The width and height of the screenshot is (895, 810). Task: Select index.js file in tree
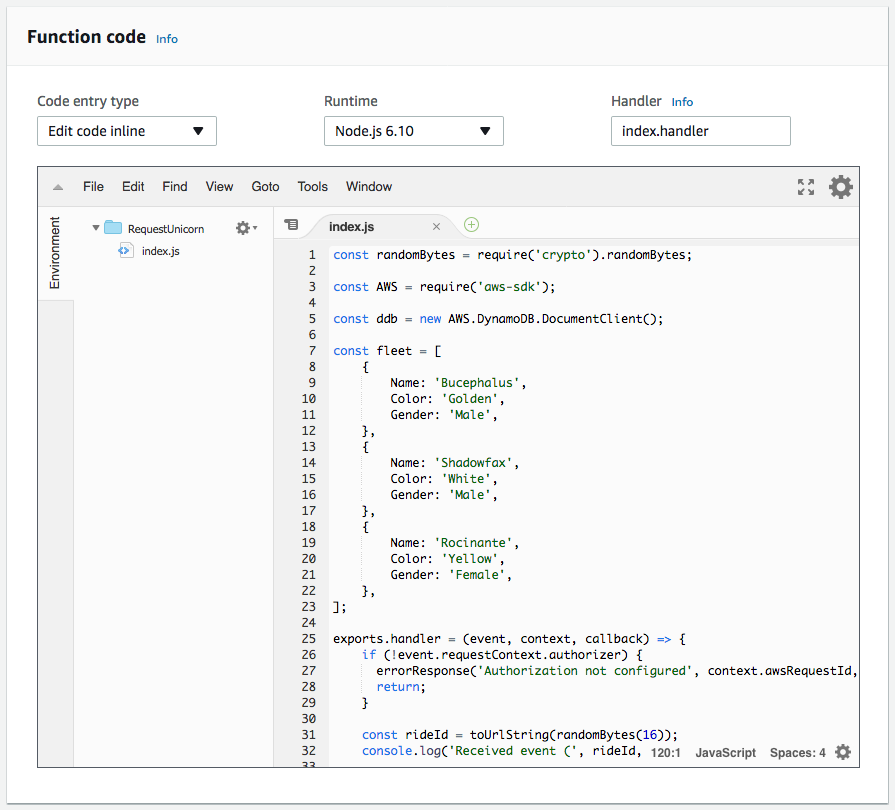[x=160, y=251]
